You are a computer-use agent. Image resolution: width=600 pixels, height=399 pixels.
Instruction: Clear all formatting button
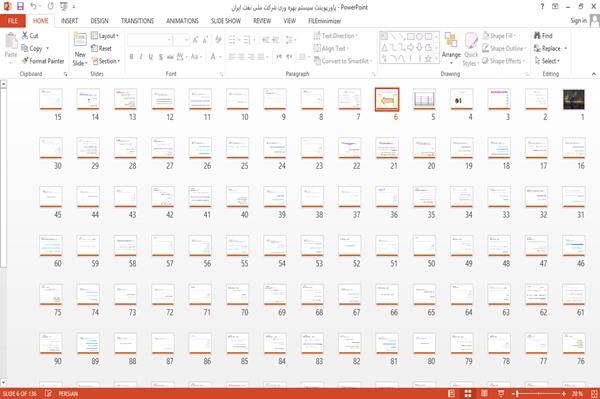(218, 39)
